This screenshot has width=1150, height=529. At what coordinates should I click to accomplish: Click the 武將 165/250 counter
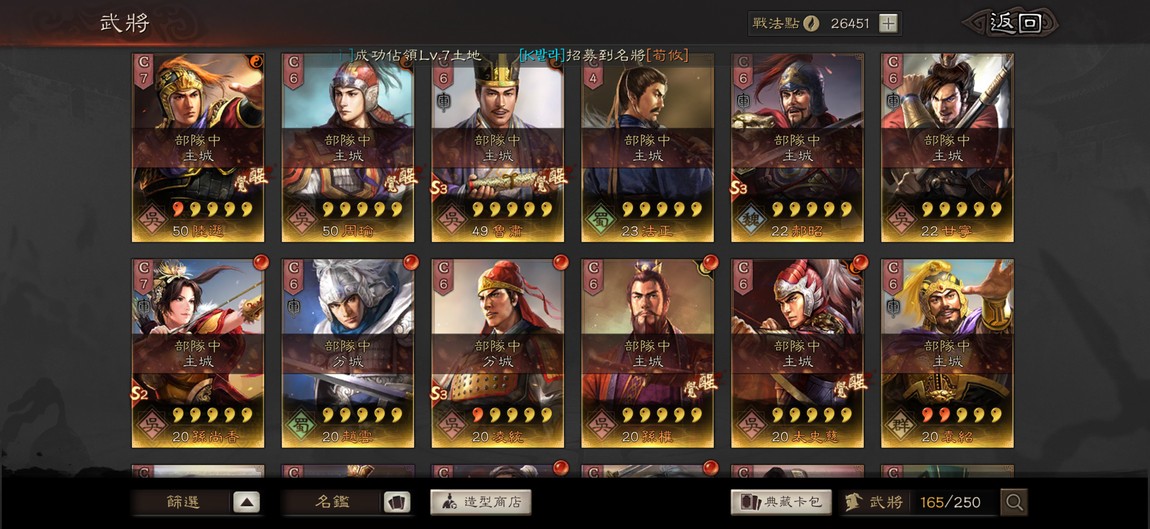point(919,502)
